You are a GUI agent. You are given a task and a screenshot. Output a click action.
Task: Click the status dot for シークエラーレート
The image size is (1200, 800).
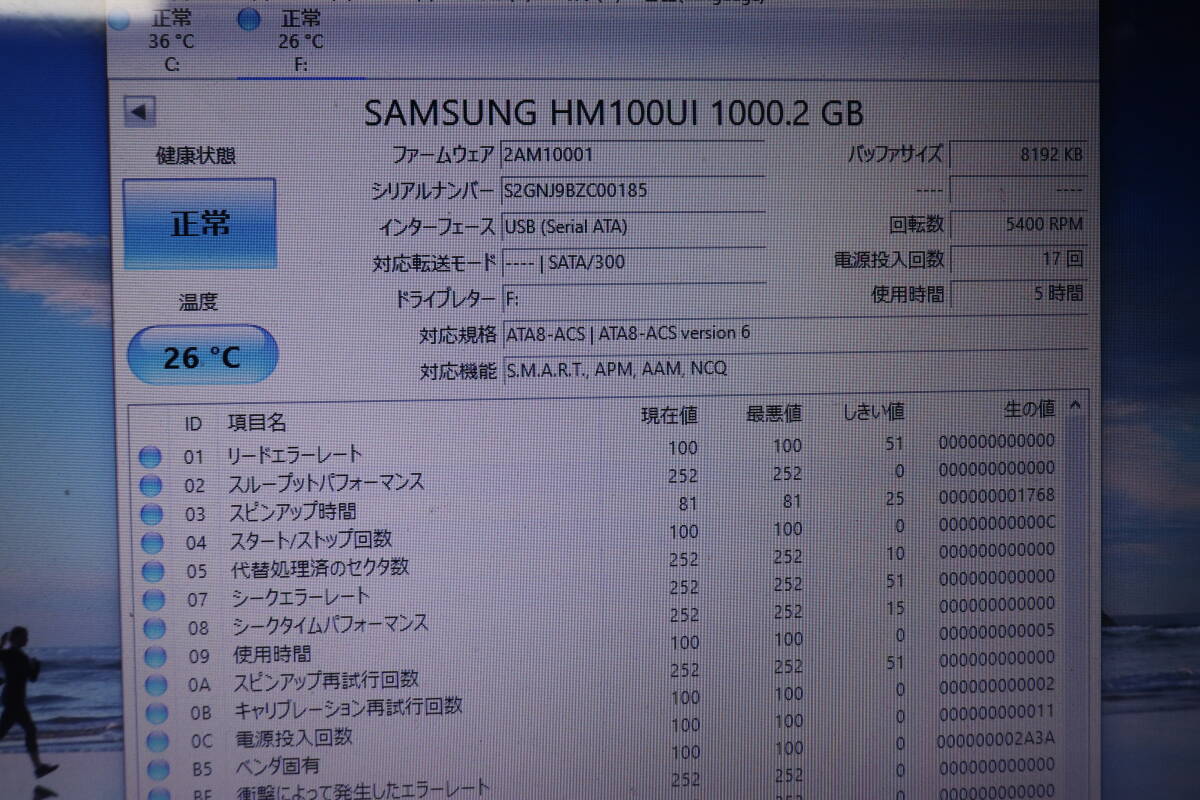[x=152, y=600]
